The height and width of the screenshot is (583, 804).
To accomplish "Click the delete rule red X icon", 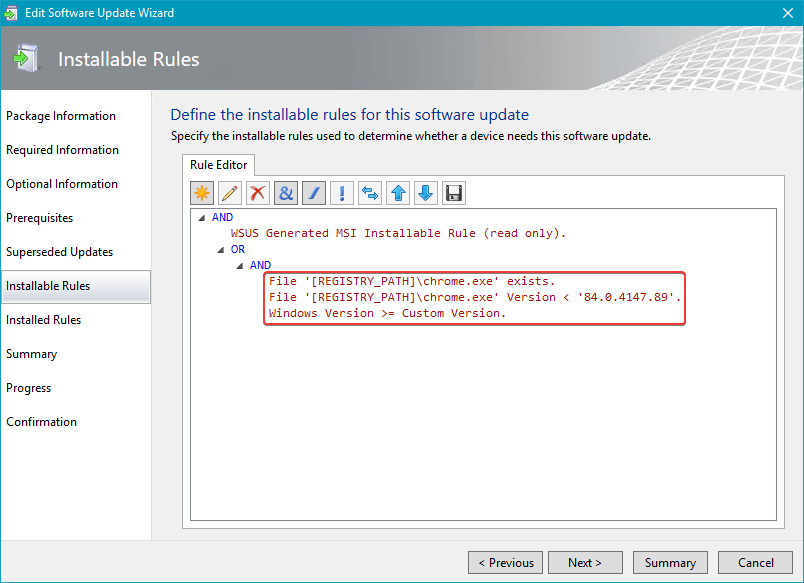I will (258, 193).
